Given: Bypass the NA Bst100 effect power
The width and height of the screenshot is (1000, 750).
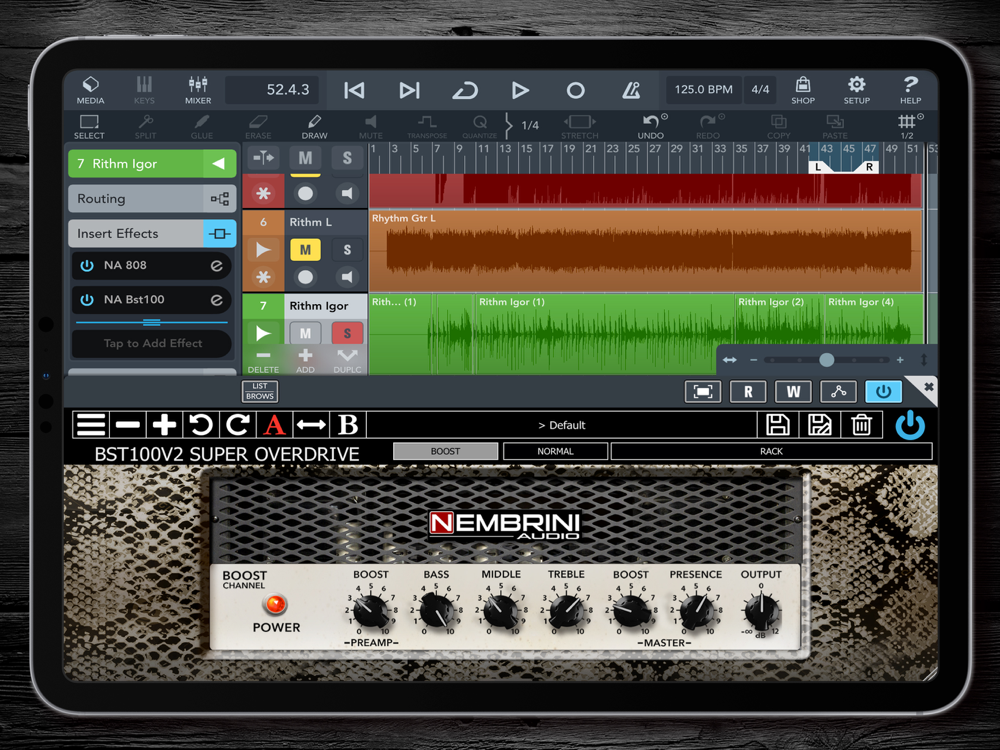Looking at the screenshot, I should click(87, 300).
